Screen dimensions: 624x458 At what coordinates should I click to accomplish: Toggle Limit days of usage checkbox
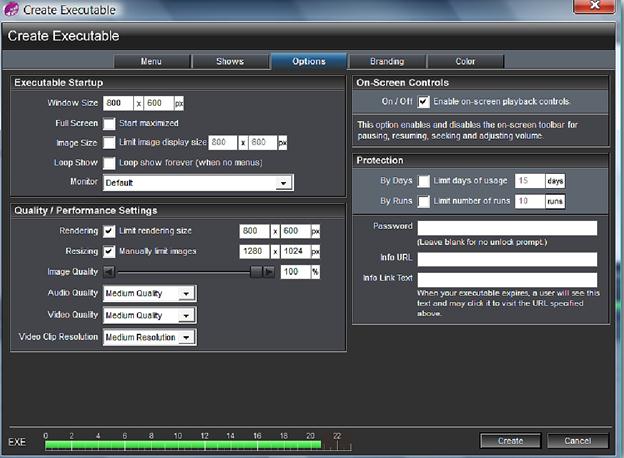pyautogui.click(x=423, y=181)
